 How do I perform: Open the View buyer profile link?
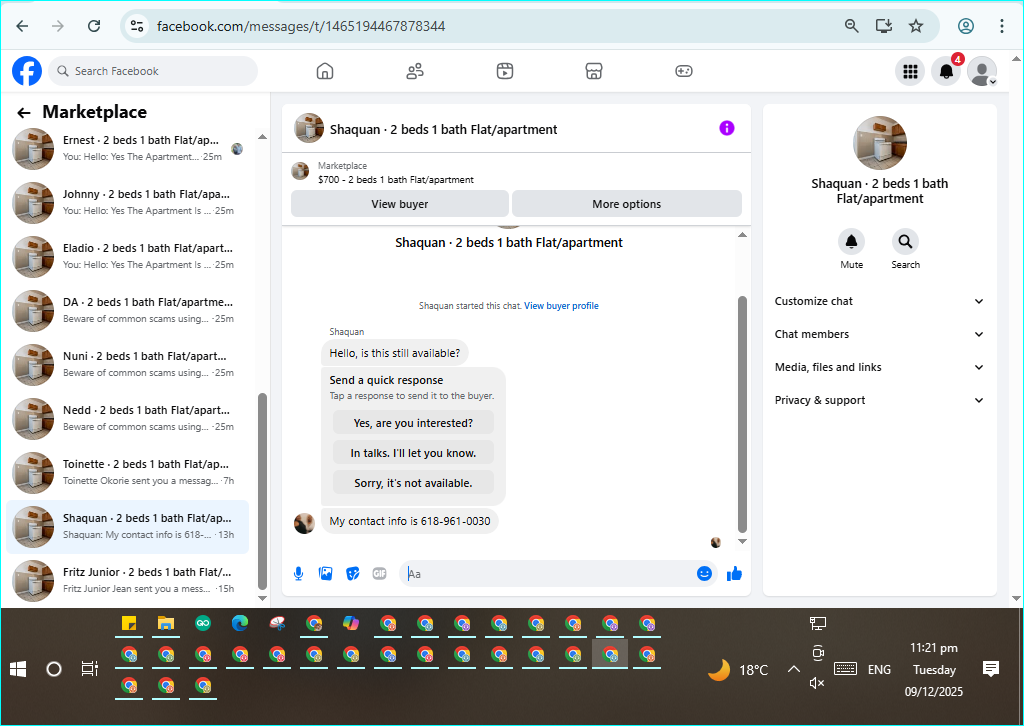click(x=561, y=306)
